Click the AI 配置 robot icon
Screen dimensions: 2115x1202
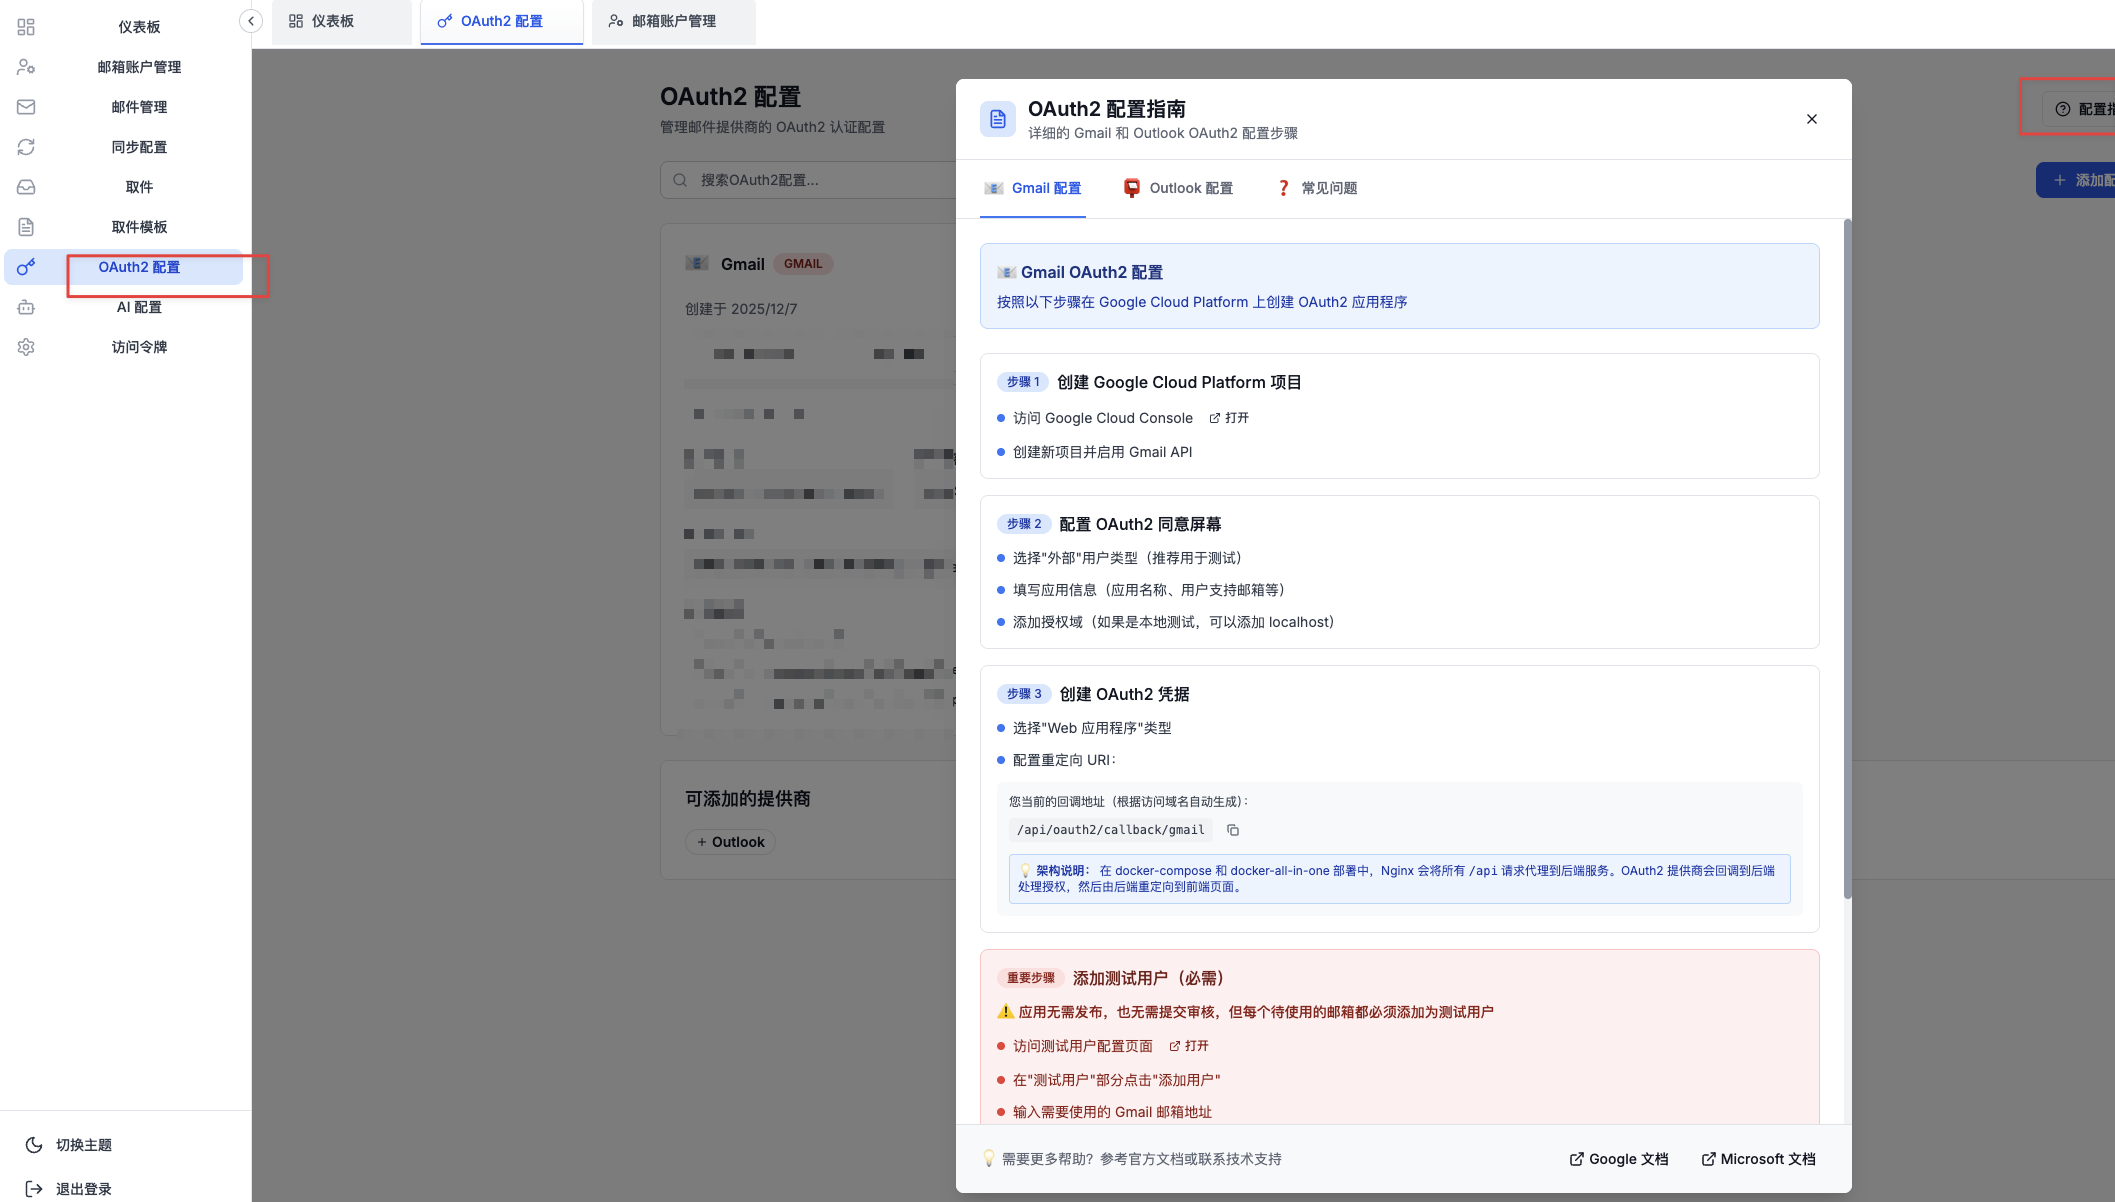[x=26, y=307]
